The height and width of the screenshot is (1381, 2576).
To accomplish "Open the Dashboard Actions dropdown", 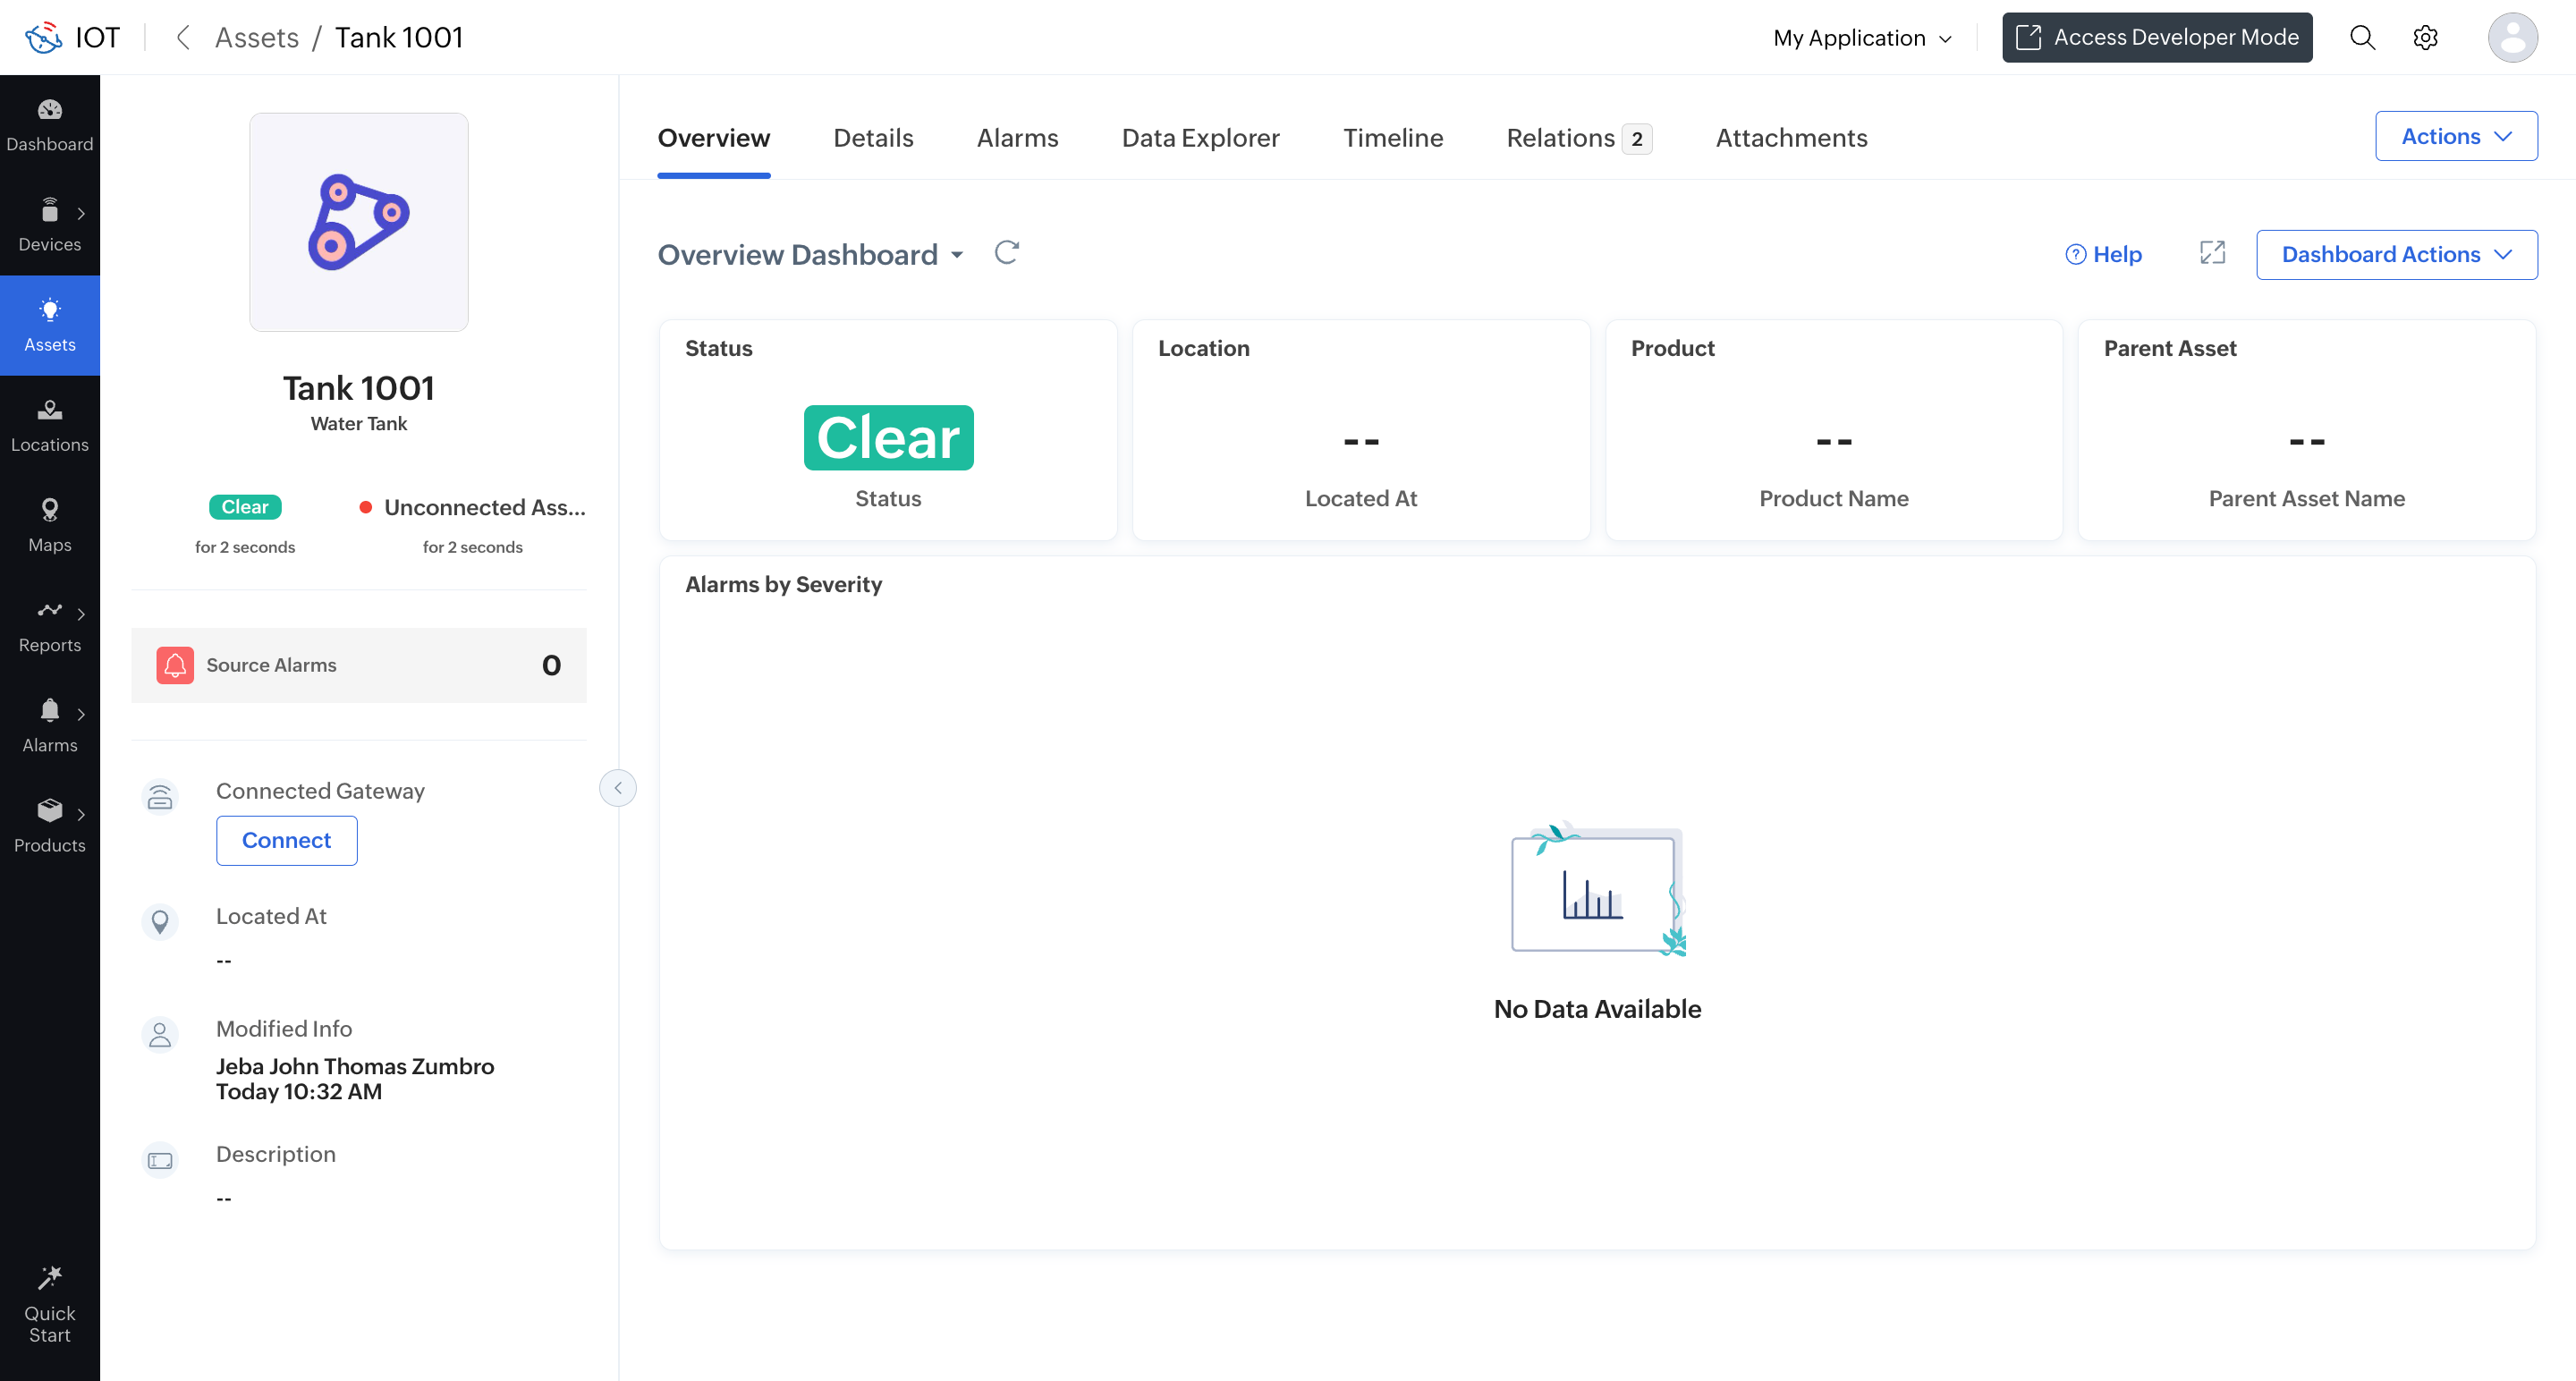I will coord(2396,254).
